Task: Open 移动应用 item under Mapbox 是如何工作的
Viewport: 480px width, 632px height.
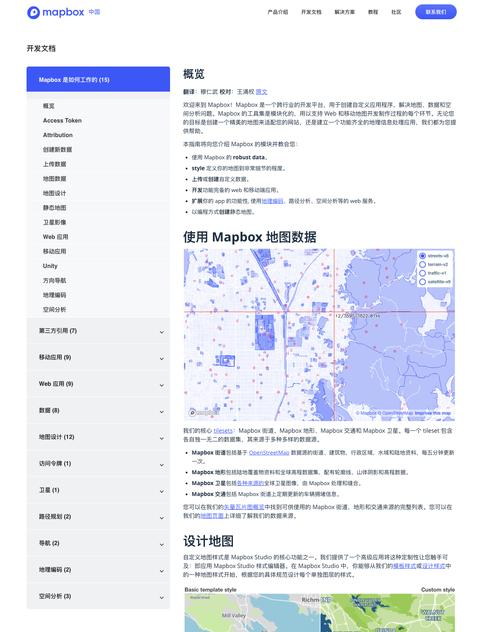Action: [54, 251]
